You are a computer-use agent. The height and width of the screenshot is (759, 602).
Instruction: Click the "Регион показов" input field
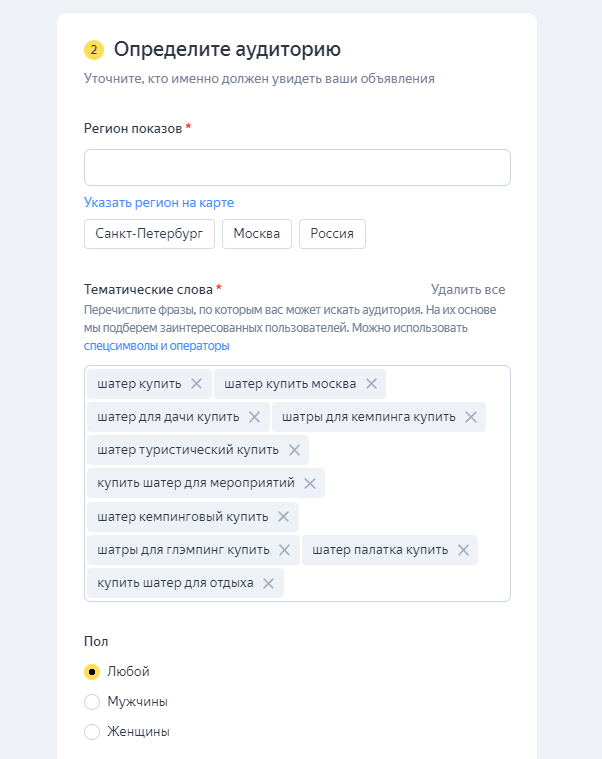[297, 167]
